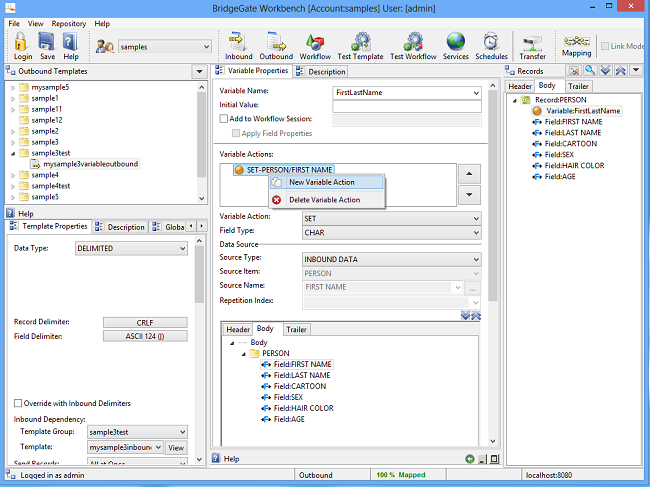
Task: Open the Mapping tool
Action: [576, 46]
